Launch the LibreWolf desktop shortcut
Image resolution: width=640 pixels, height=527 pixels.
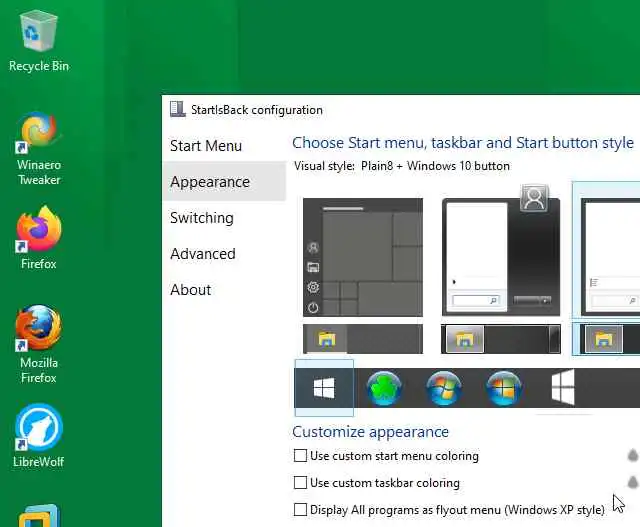click(x=39, y=435)
